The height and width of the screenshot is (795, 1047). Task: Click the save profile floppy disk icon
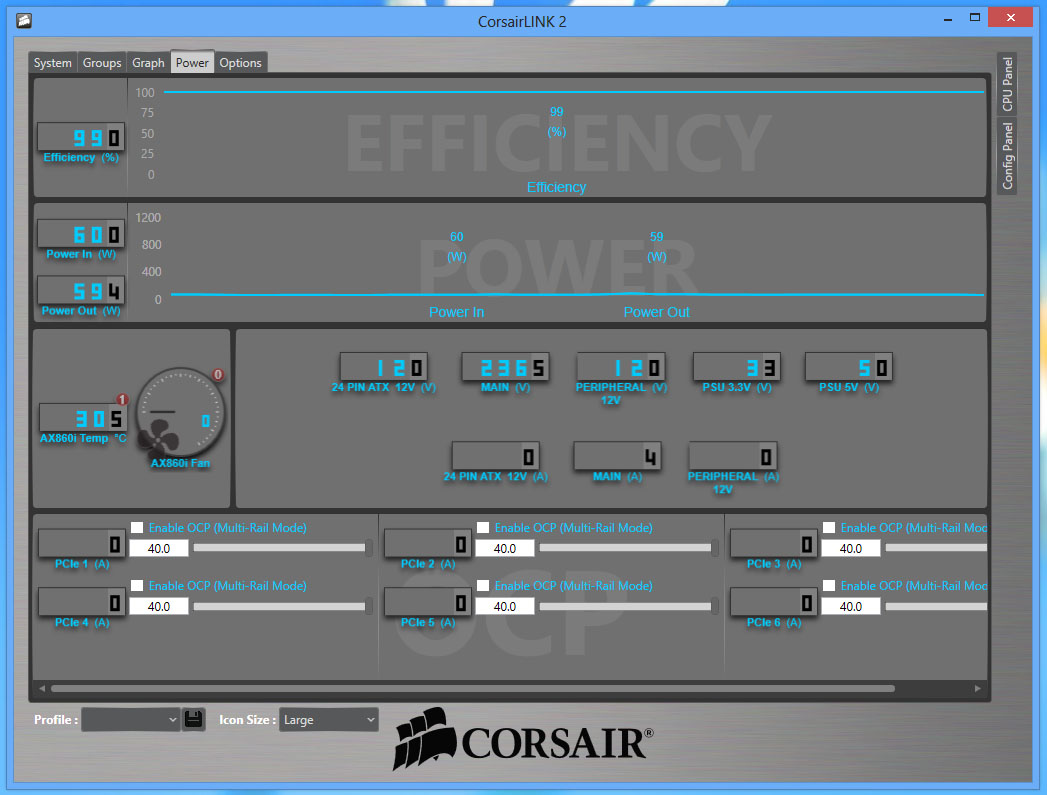pyautogui.click(x=194, y=719)
